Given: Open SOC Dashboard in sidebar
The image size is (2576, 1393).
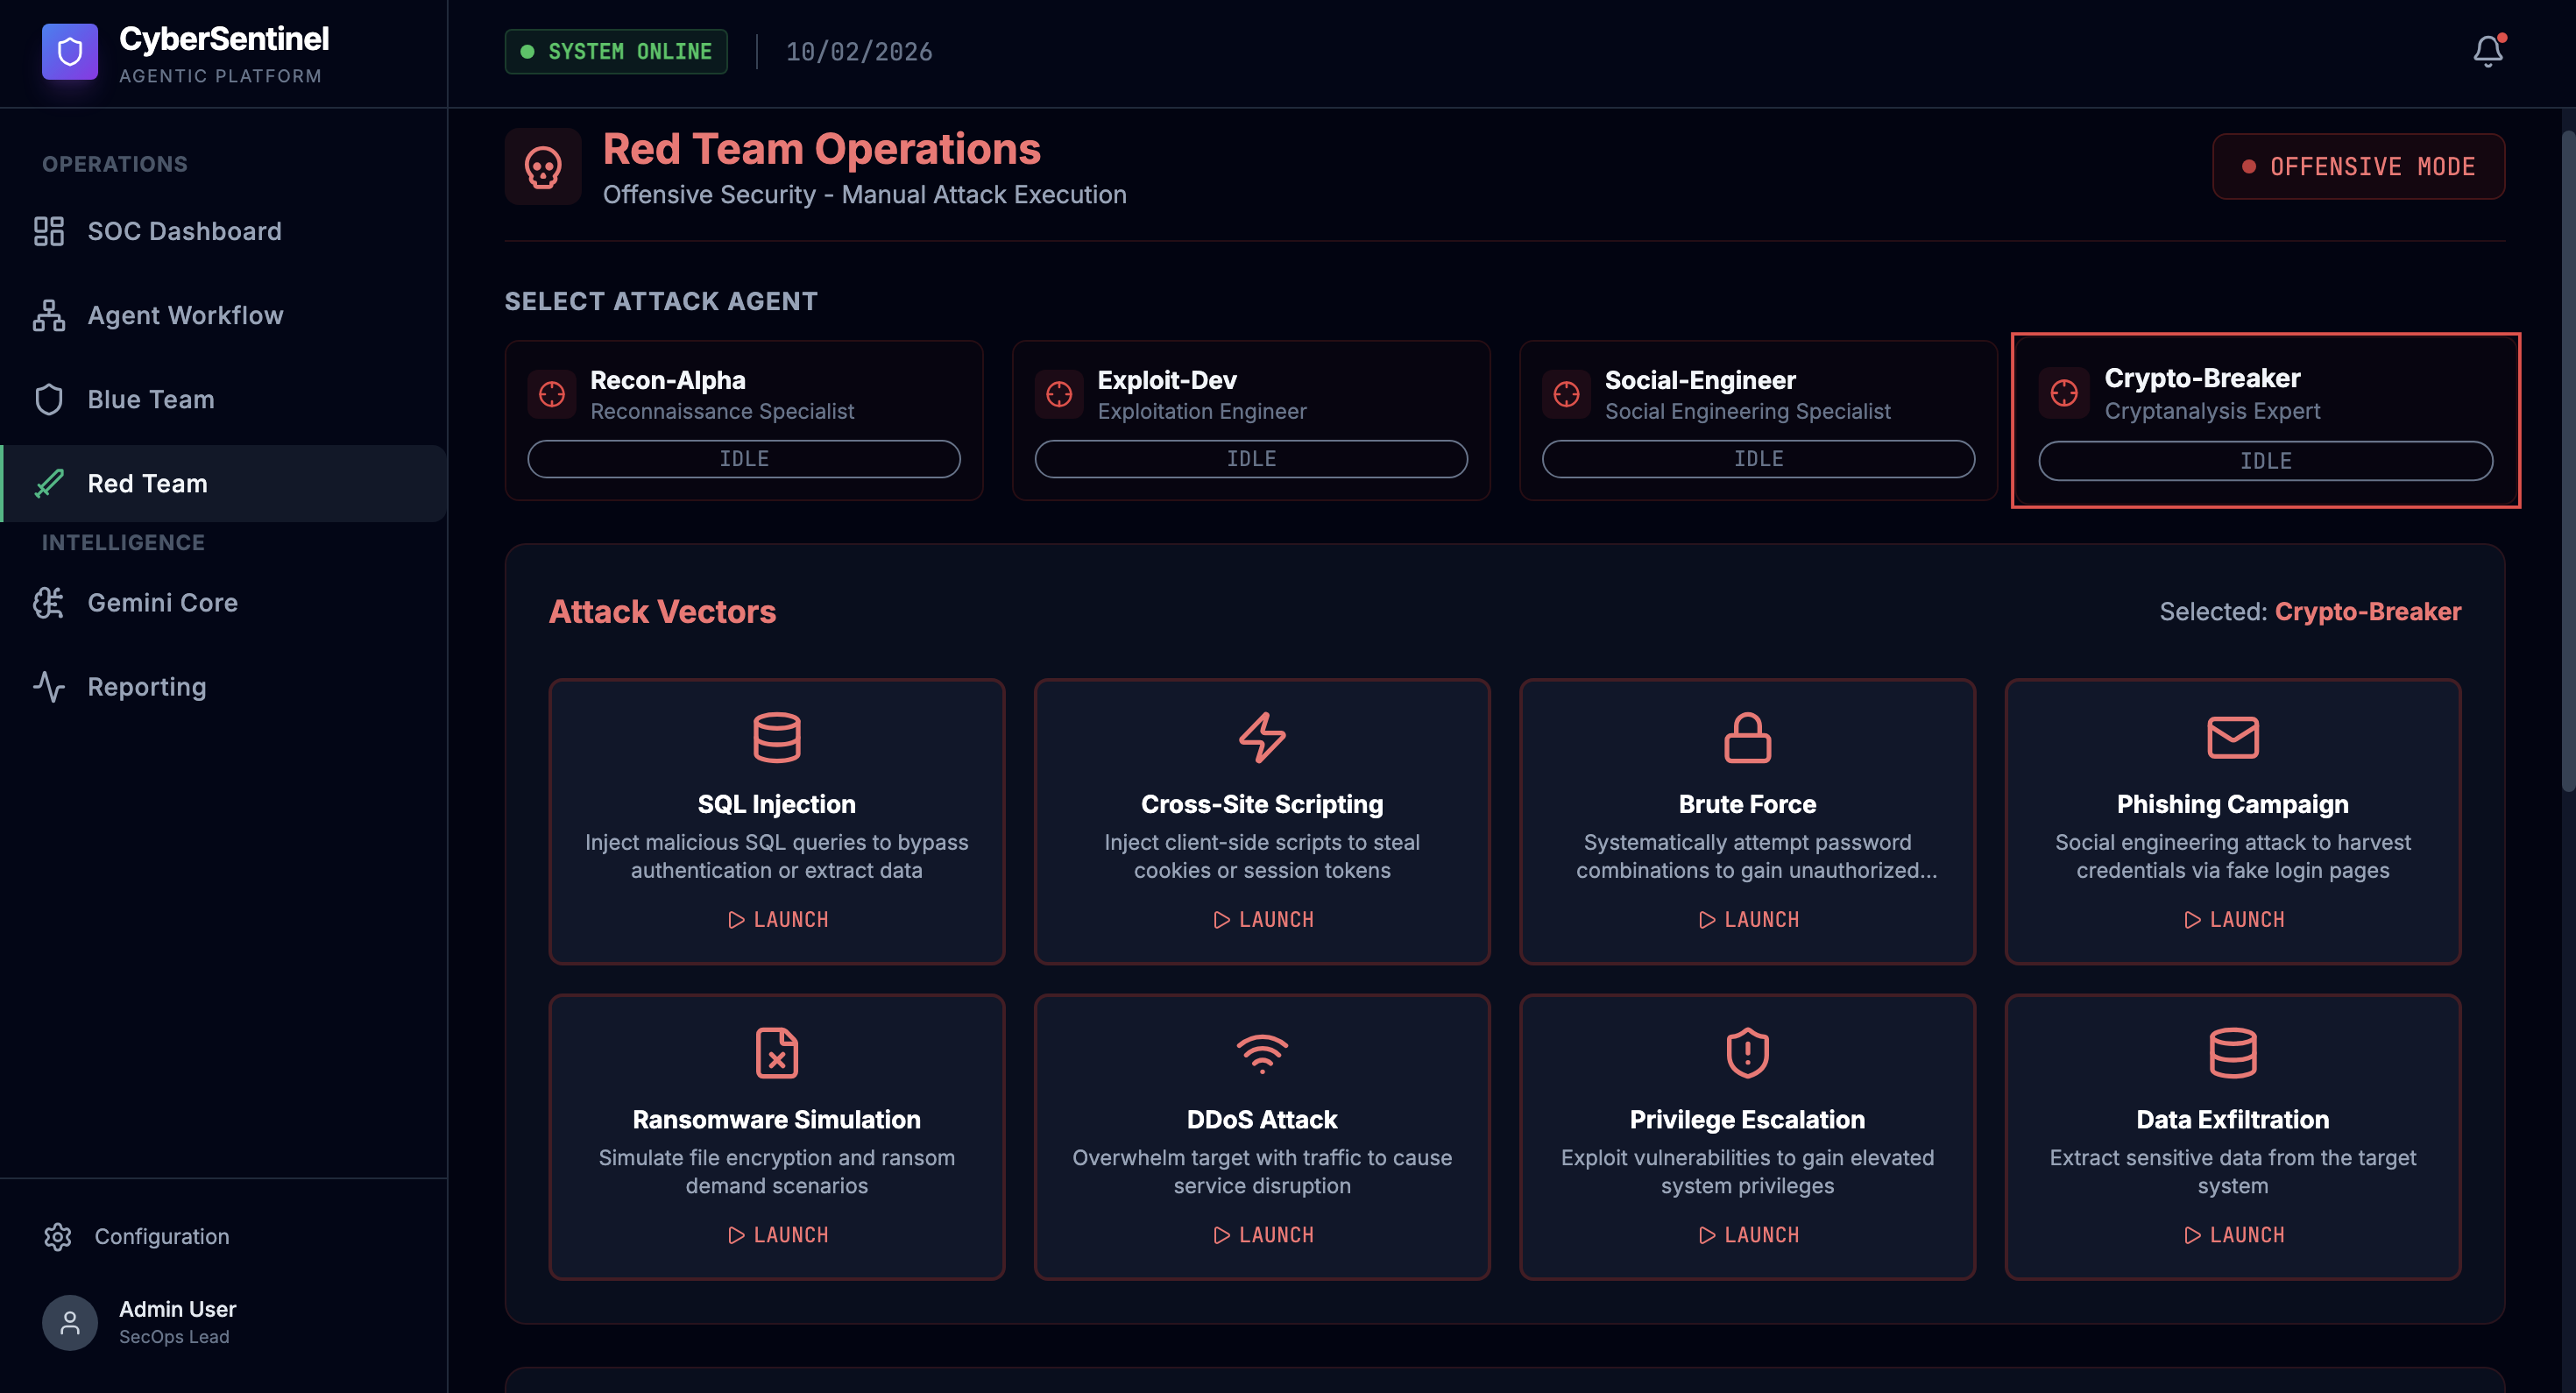Looking at the screenshot, I should 184,231.
